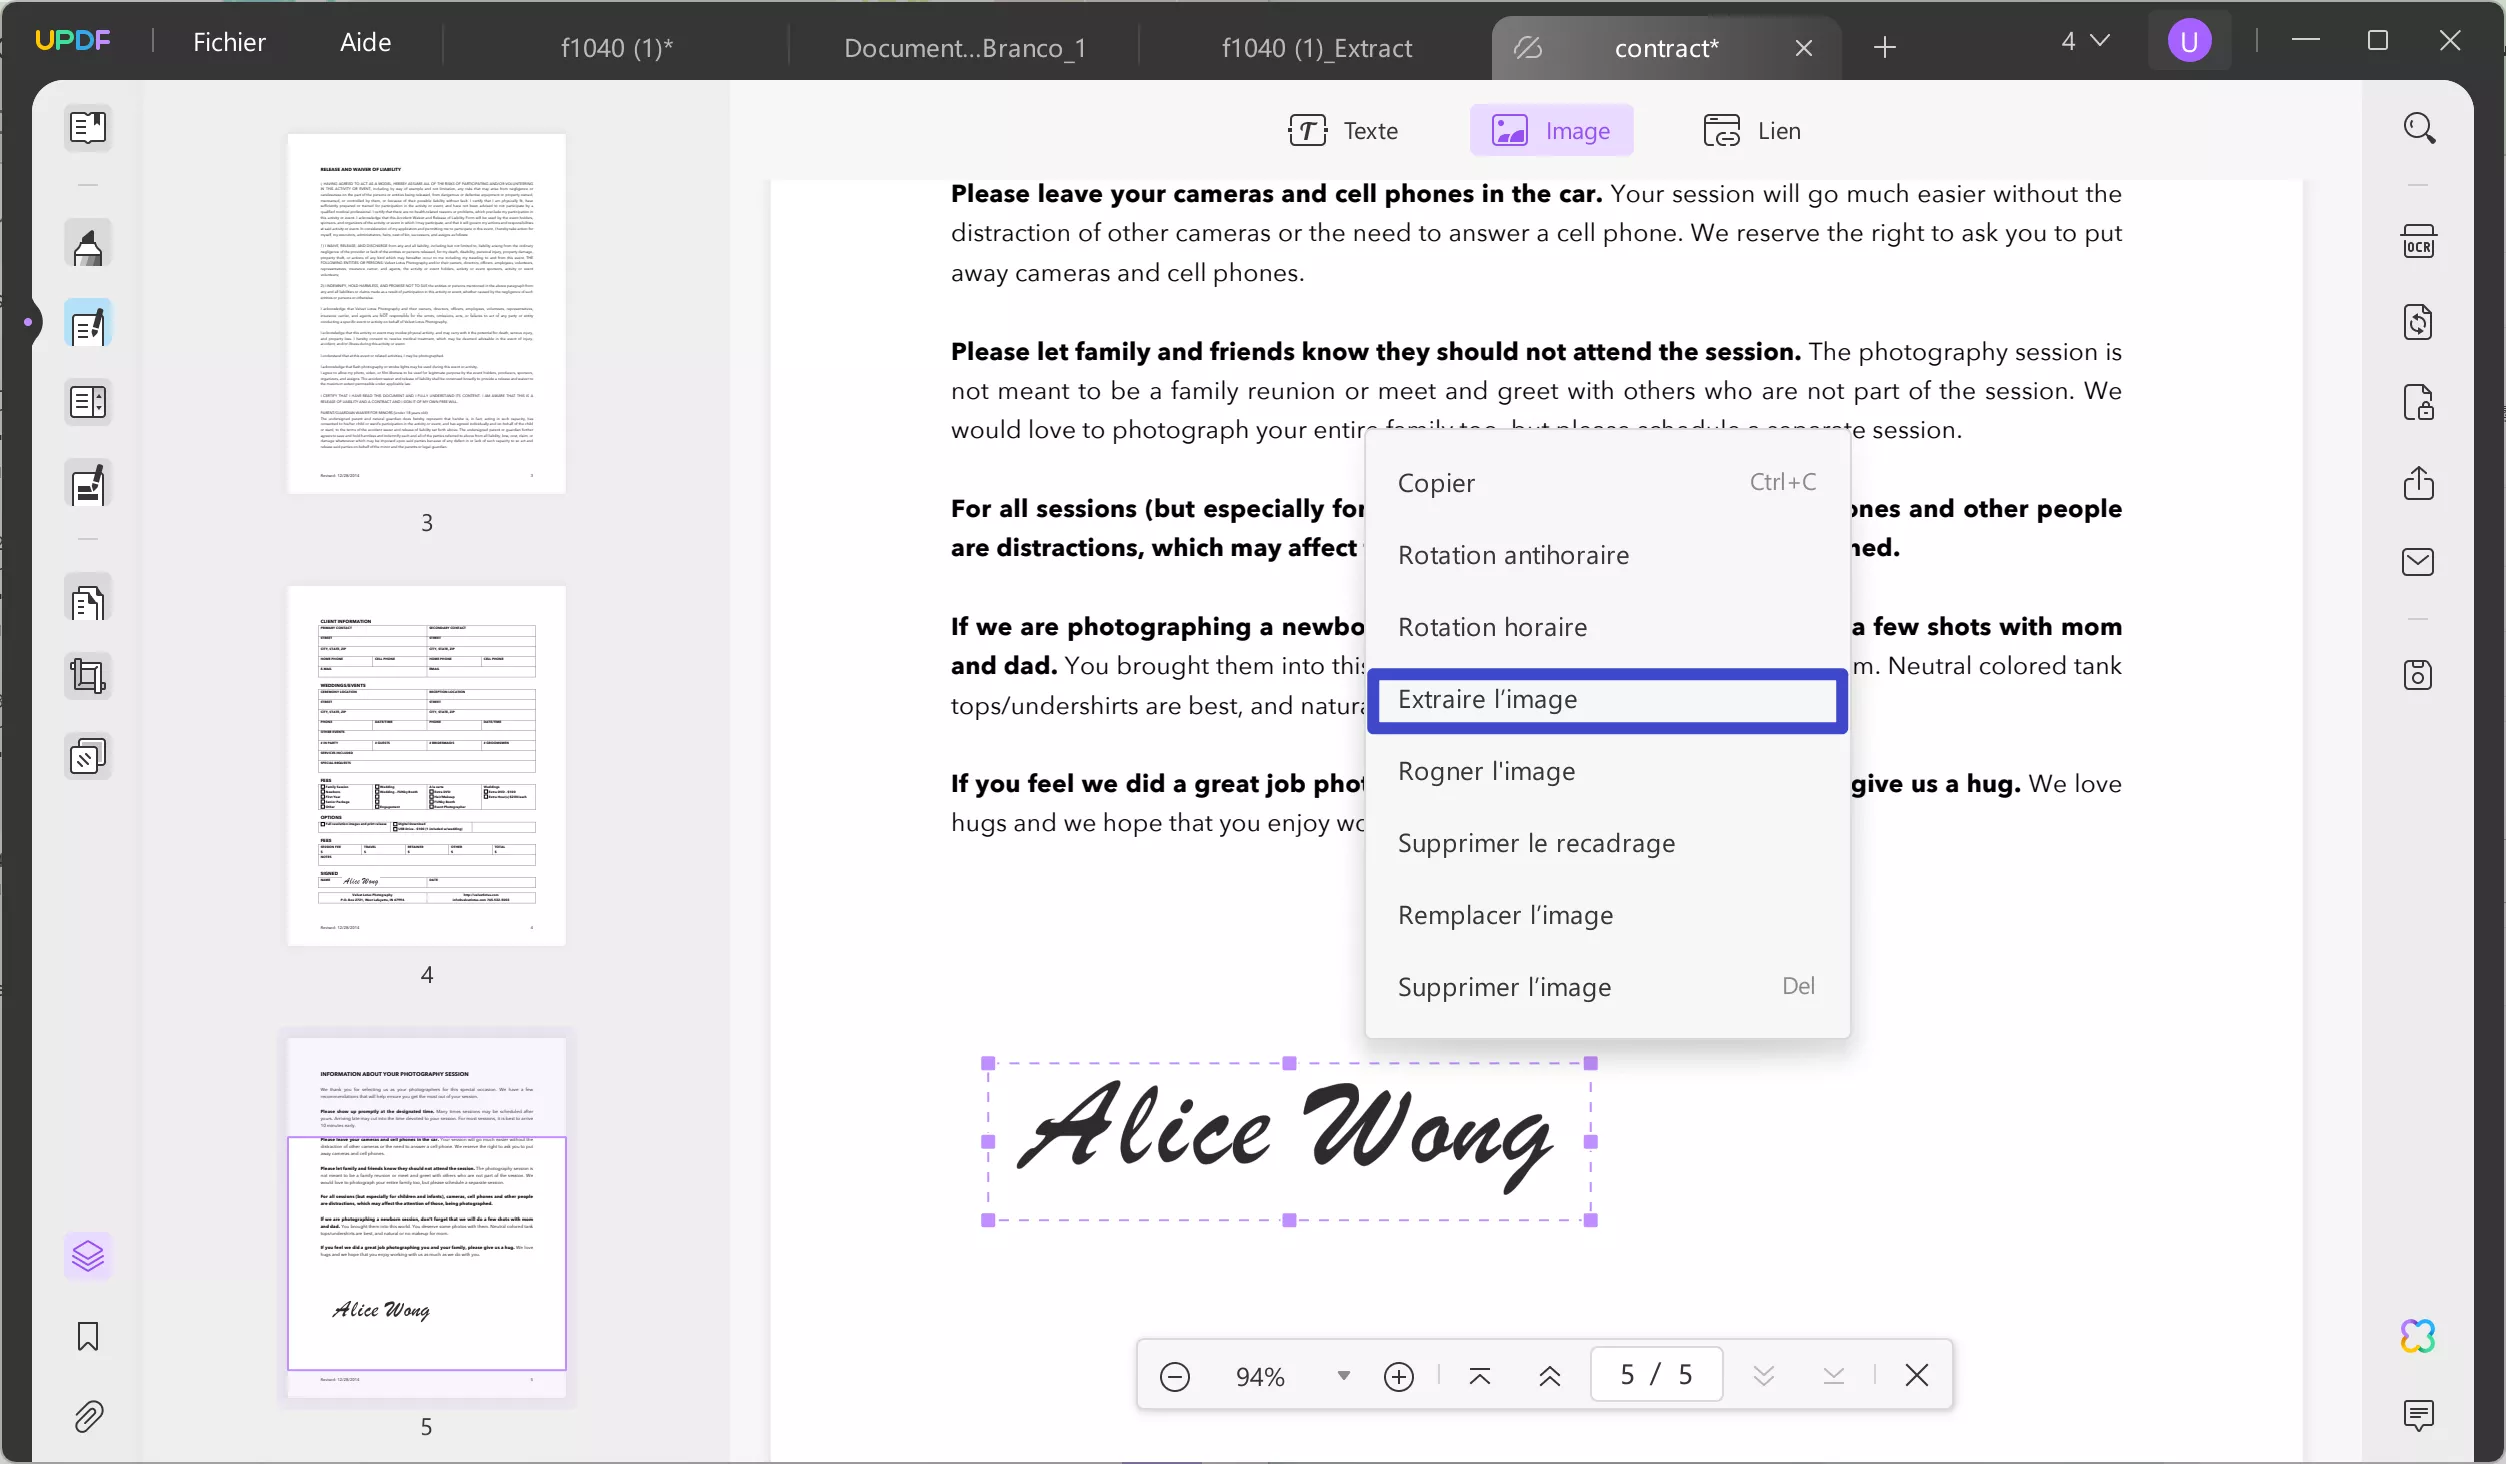The width and height of the screenshot is (2506, 1464).
Task: Click the Attachments paperclip icon
Action: click(x=88, y=1416)
